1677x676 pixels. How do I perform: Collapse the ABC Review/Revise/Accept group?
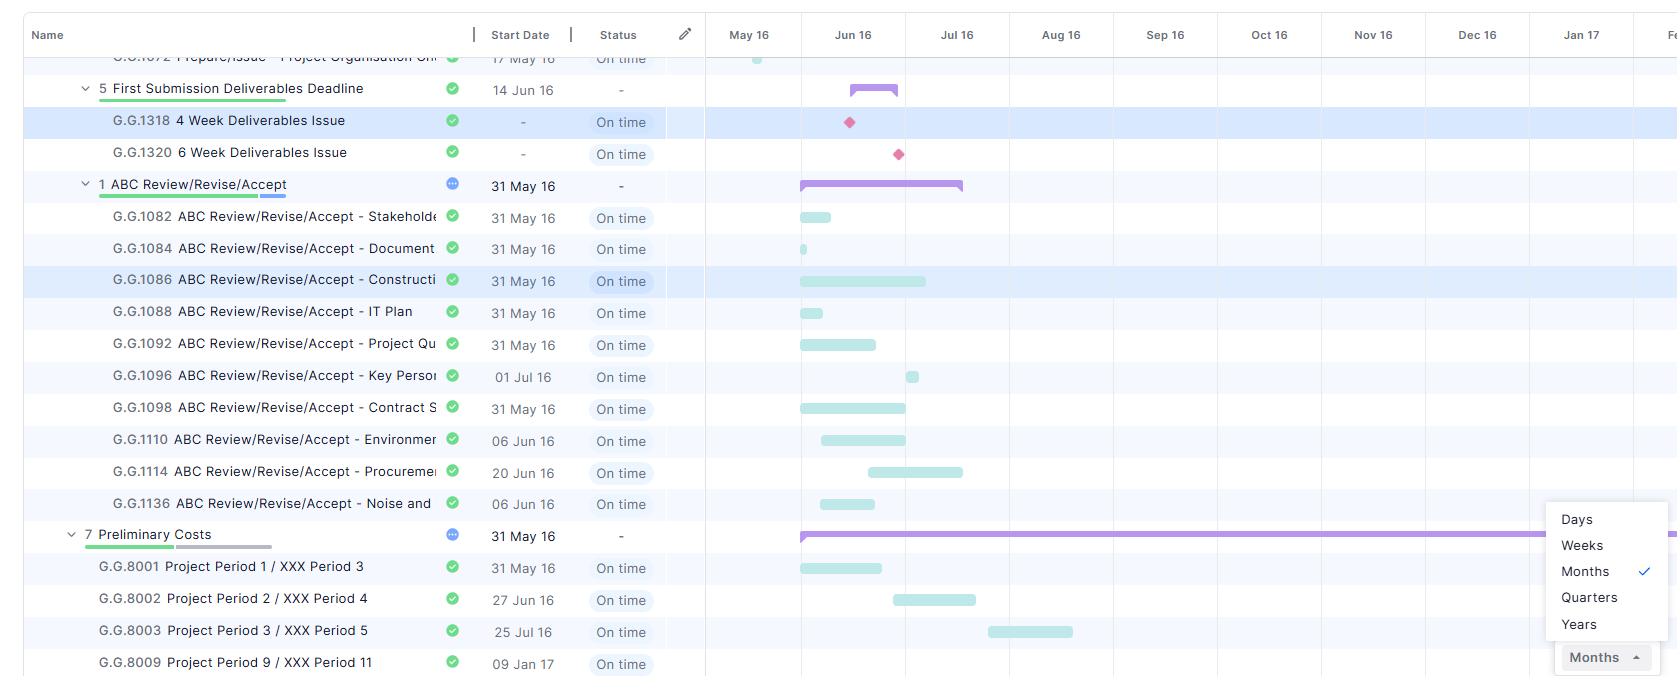86,184
